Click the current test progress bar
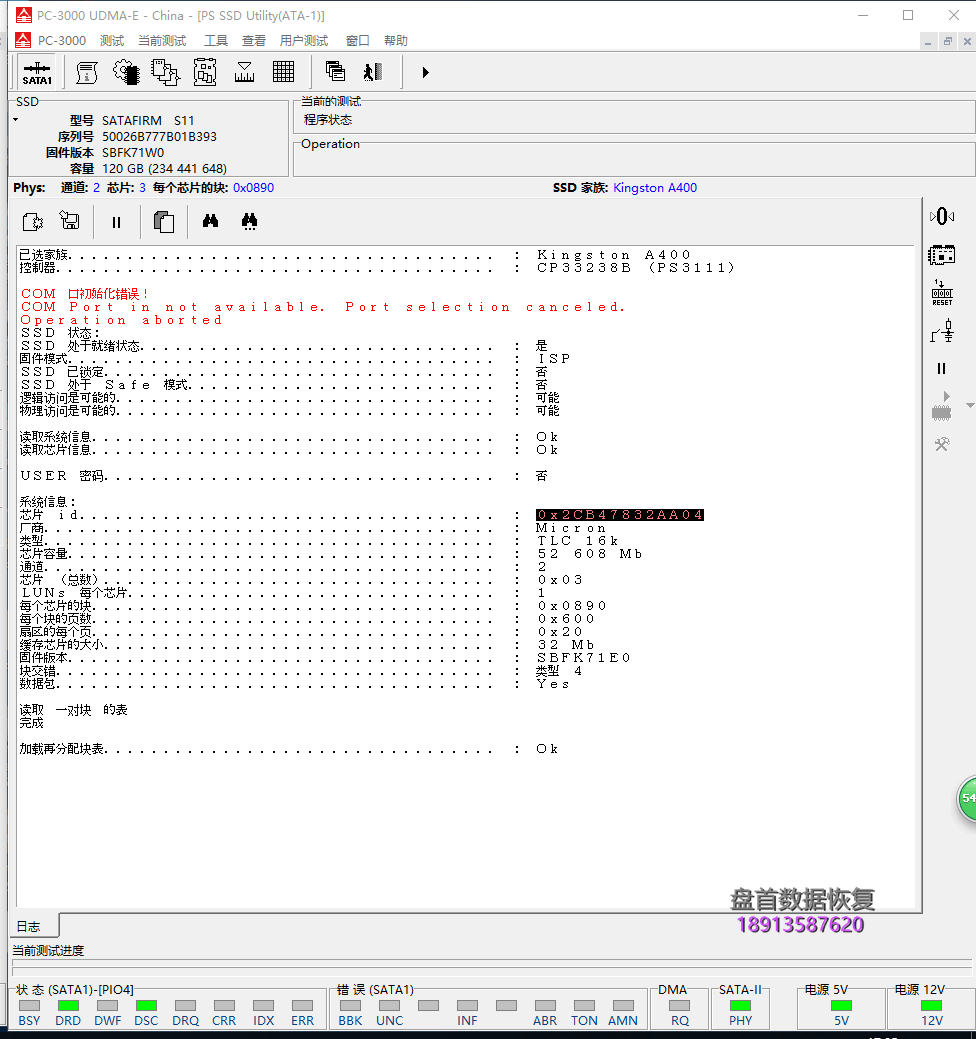 click(492, 967)
